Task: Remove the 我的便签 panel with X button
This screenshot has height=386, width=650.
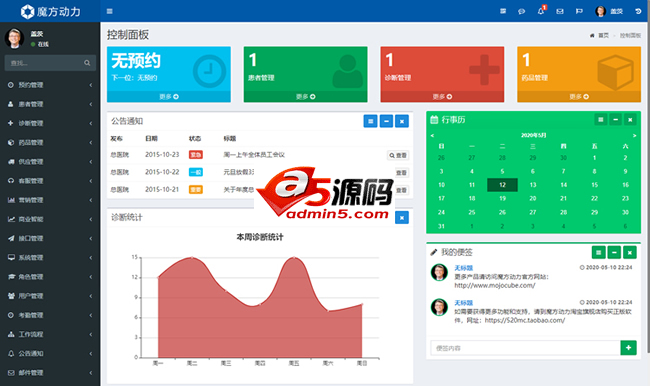Action: tap(630, 252)
